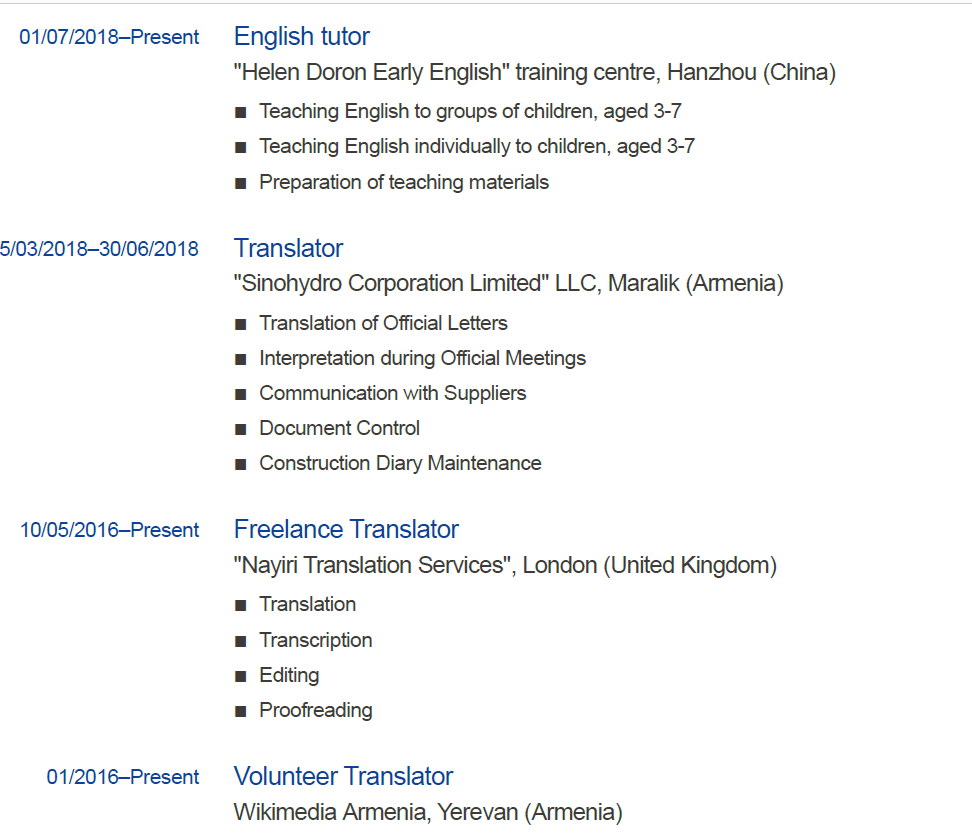Image resolution: width=972 pixels, height=838 pixels.
Task: Click "Interpretation during Official Meetings" item
Action: pos(422,358)
